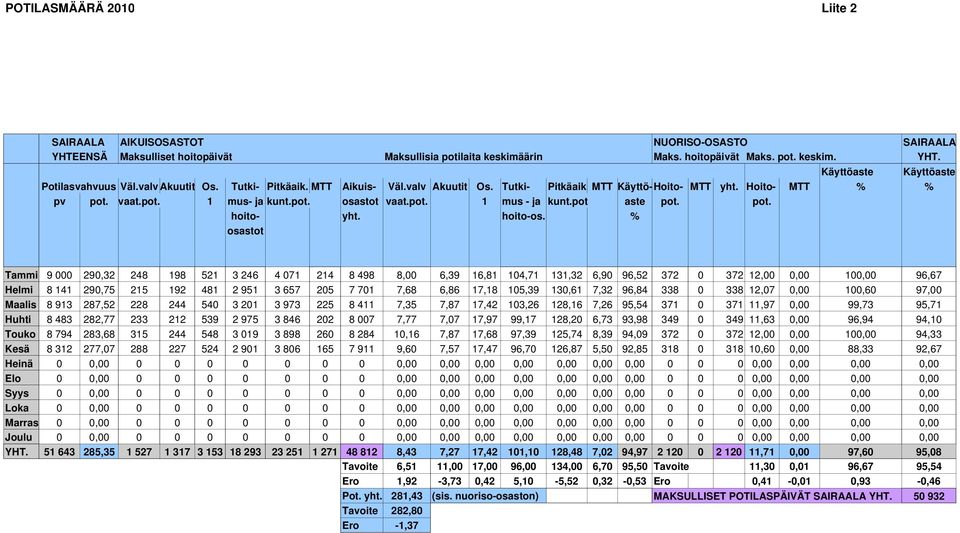The width and height of the screenshot is (960, 533).
Task: Click the -1,37 difference value
Action: point(407,525)
